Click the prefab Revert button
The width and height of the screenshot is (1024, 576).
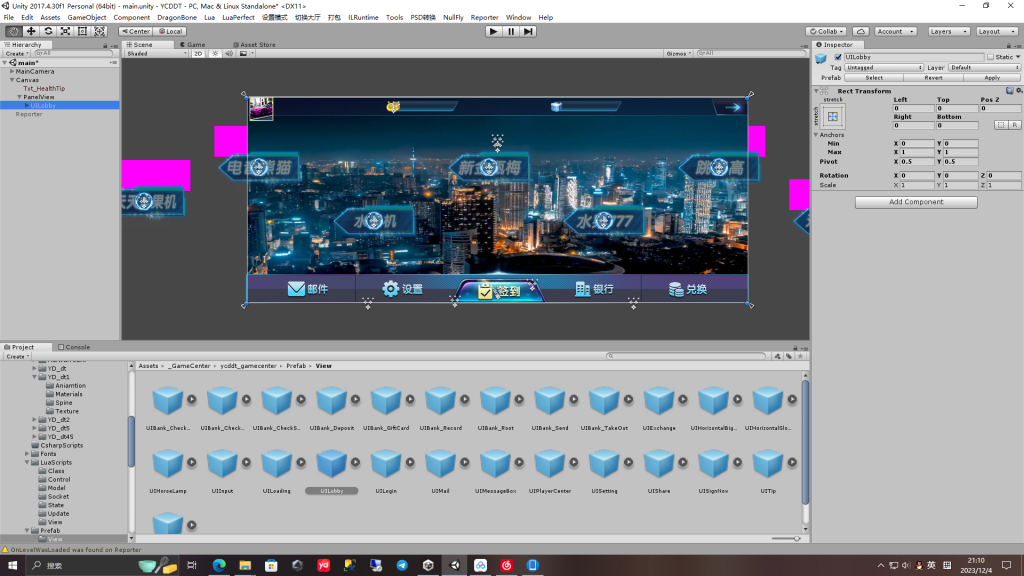tap(933, 78)
